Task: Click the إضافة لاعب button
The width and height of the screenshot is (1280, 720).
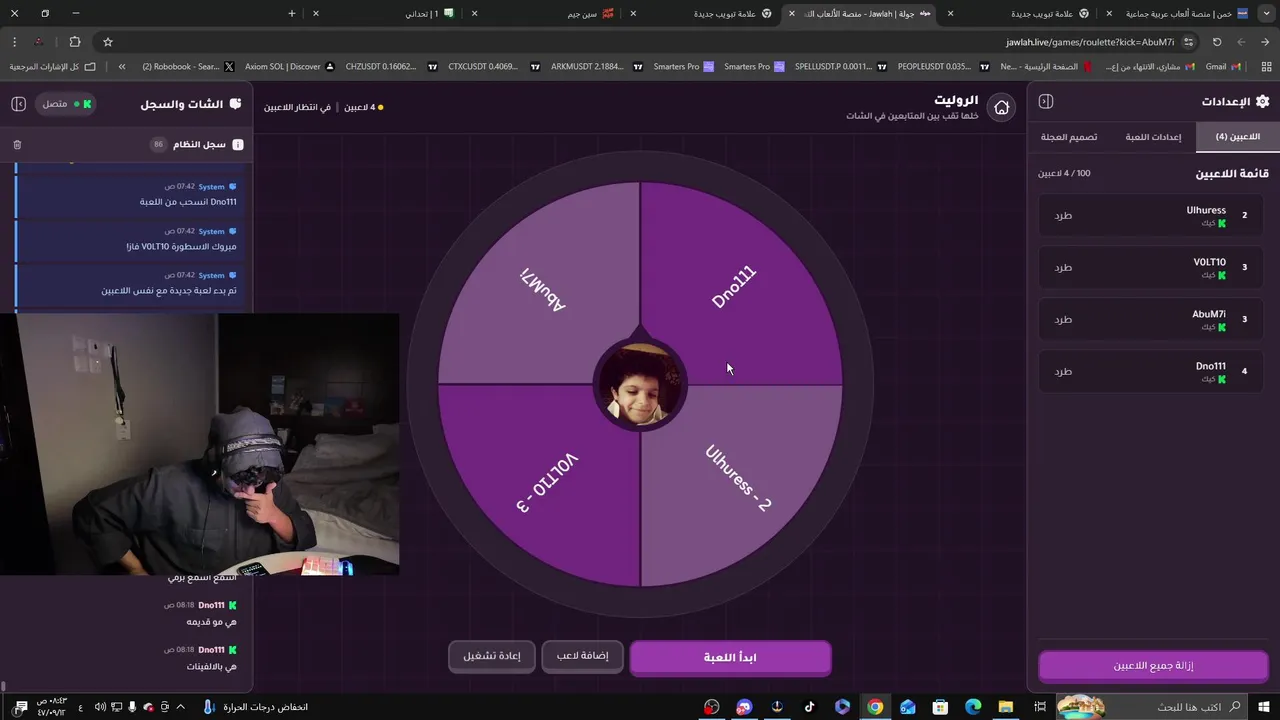Action: pyautogui.click(x=582, y=656)
